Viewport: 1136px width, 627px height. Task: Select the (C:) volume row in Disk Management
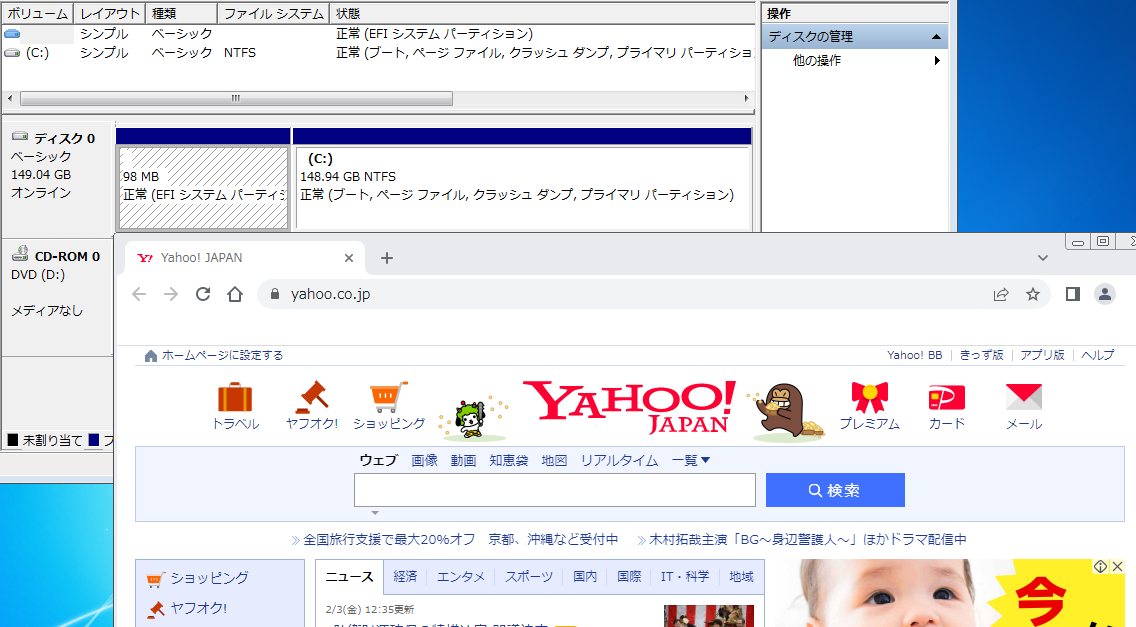(378, 53)
